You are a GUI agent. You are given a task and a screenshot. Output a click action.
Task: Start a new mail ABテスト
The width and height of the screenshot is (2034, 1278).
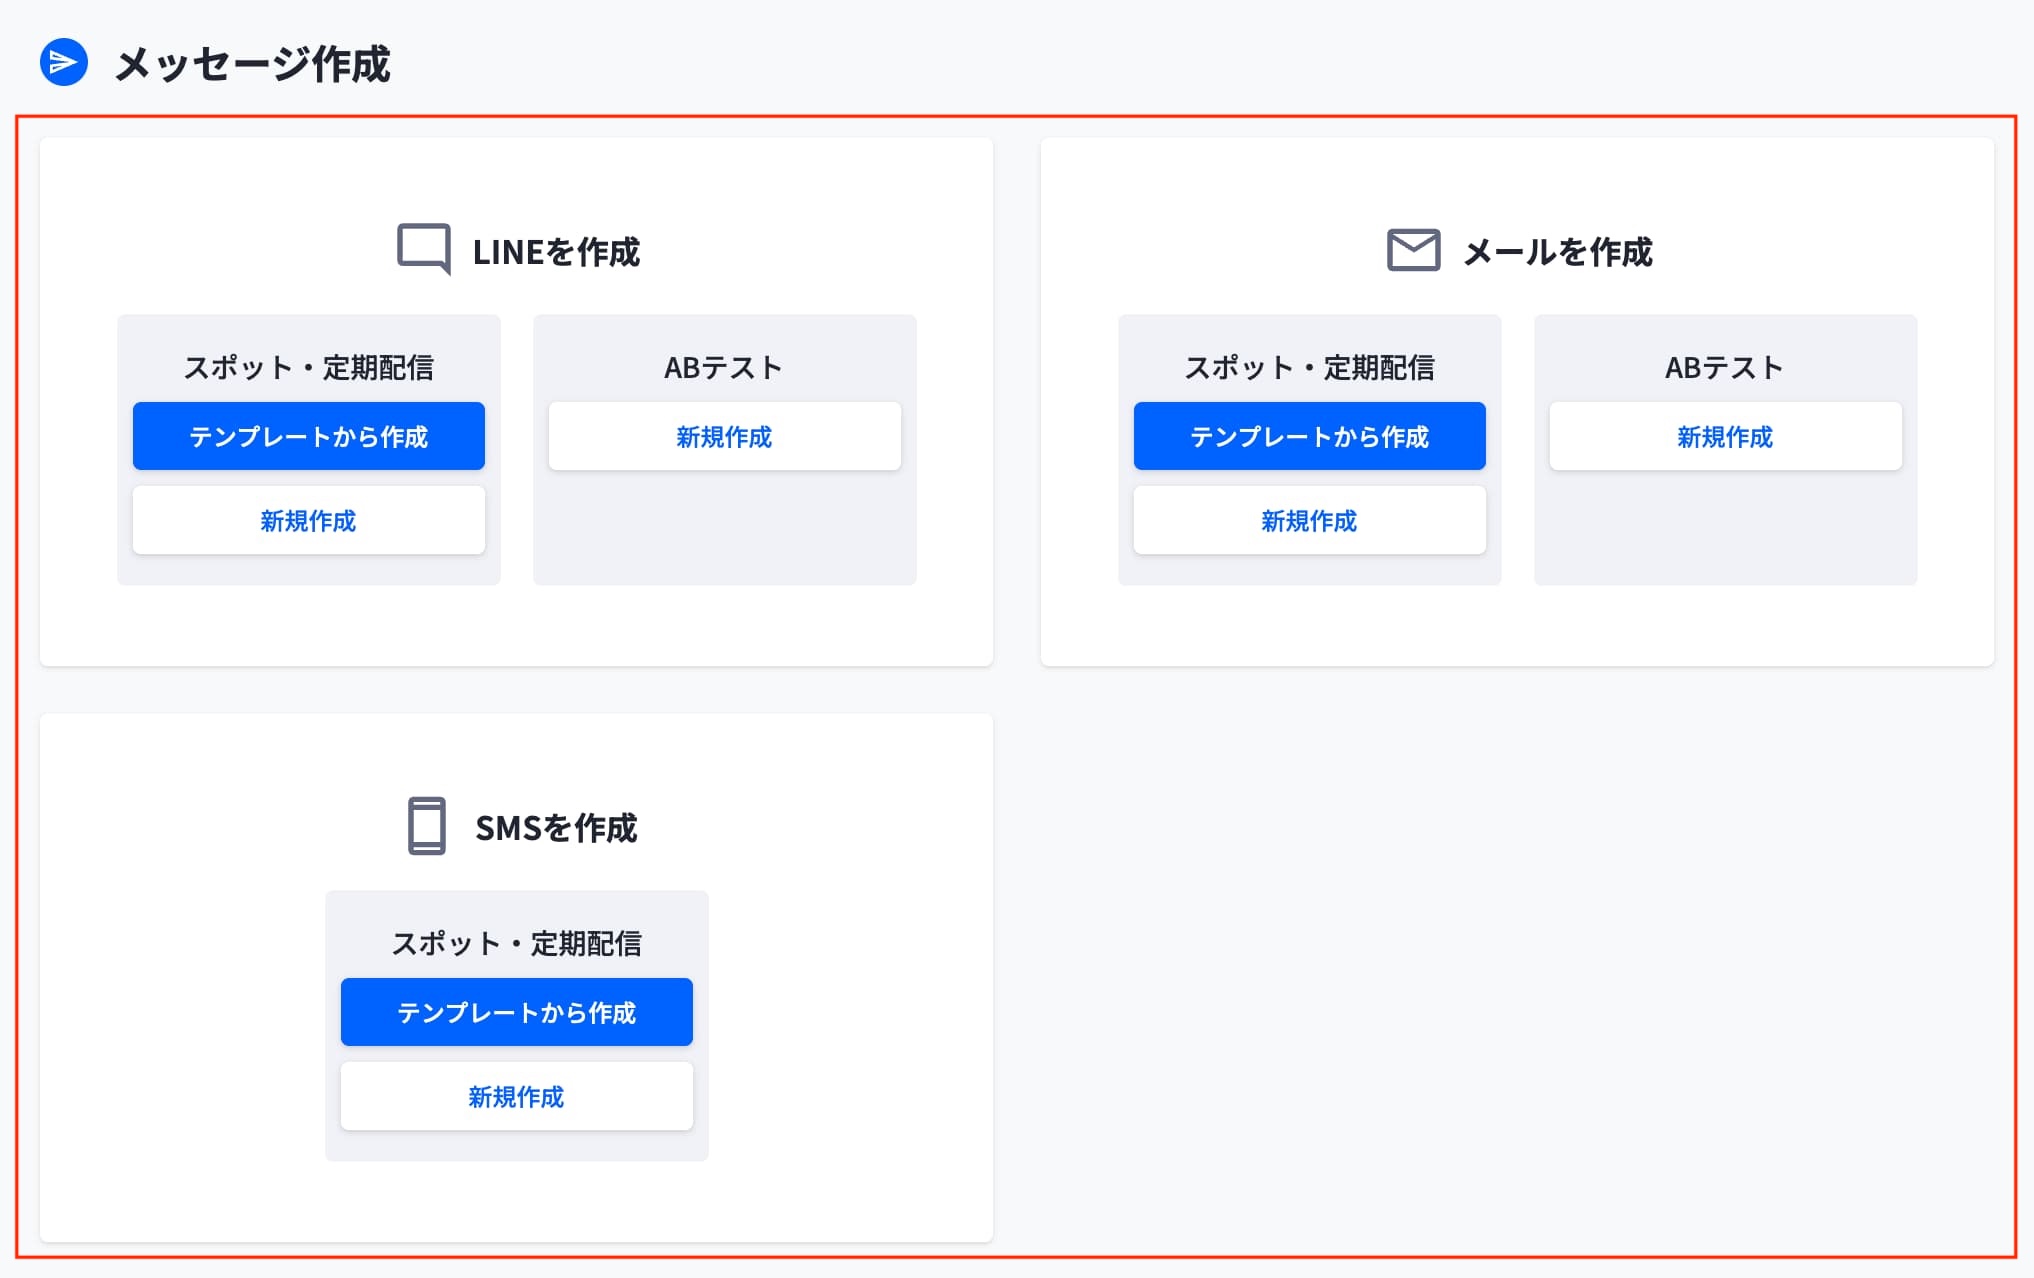[x=1725, y=437]
